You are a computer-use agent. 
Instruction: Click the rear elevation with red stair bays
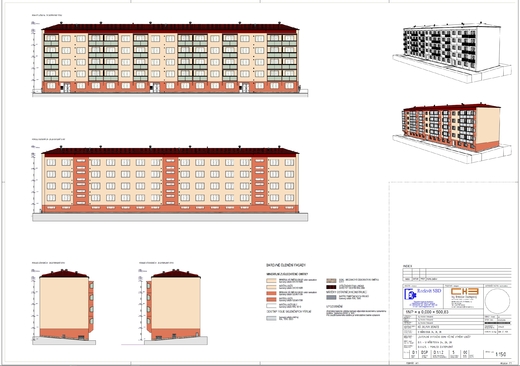pyautogui.click(x=170, y=183)
